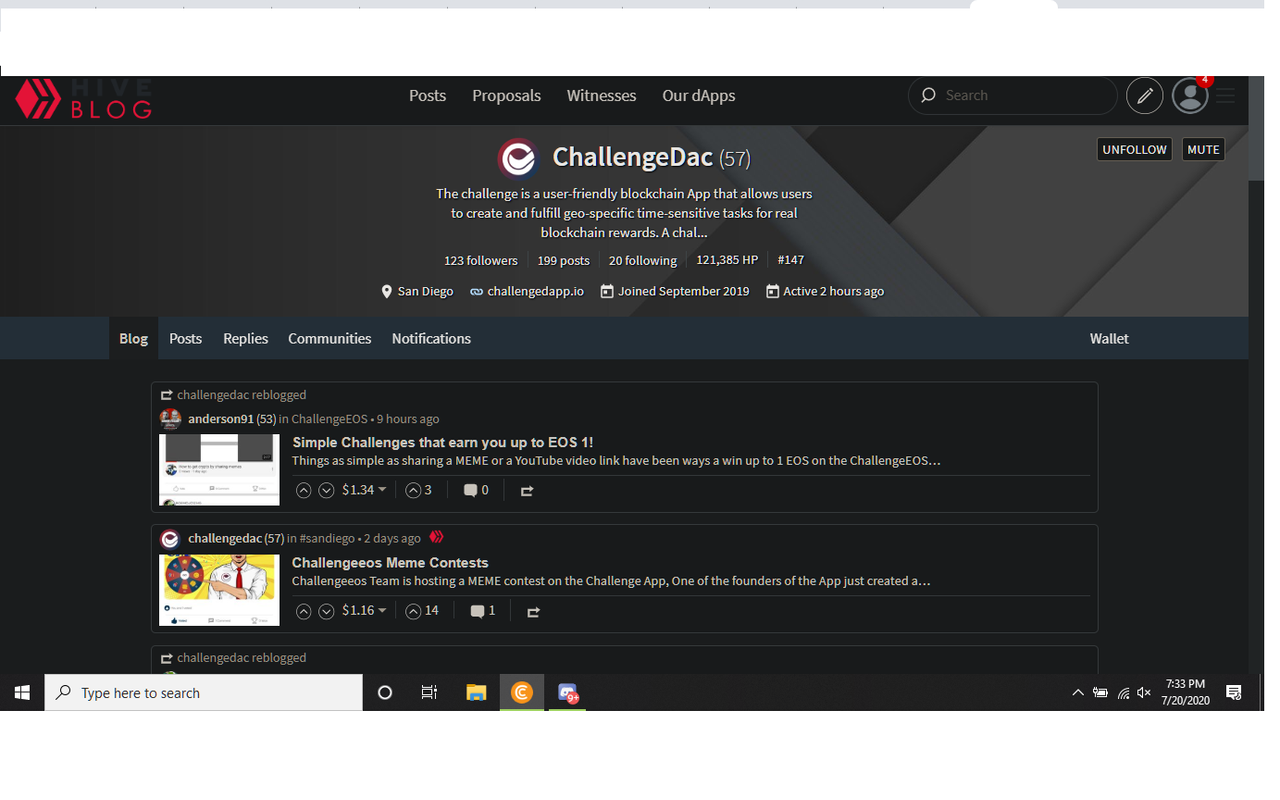Open the compose post pencil icon
This screenshot has width=1280, height=800.
[1145, 96]
